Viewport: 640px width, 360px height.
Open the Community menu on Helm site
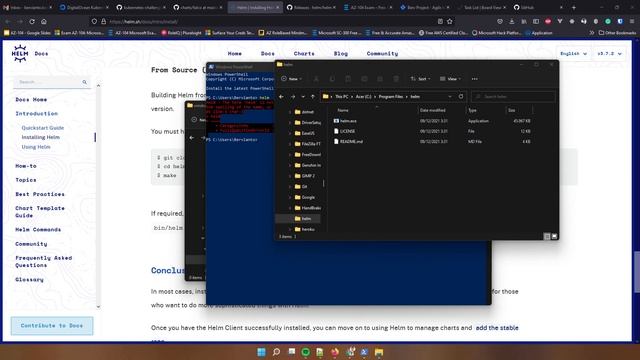pos(382,53)
